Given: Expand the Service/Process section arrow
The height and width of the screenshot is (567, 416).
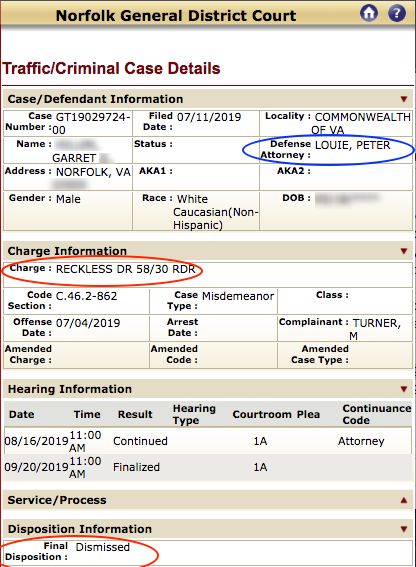Looking at the screenshot, I should [x=404, y=500].
